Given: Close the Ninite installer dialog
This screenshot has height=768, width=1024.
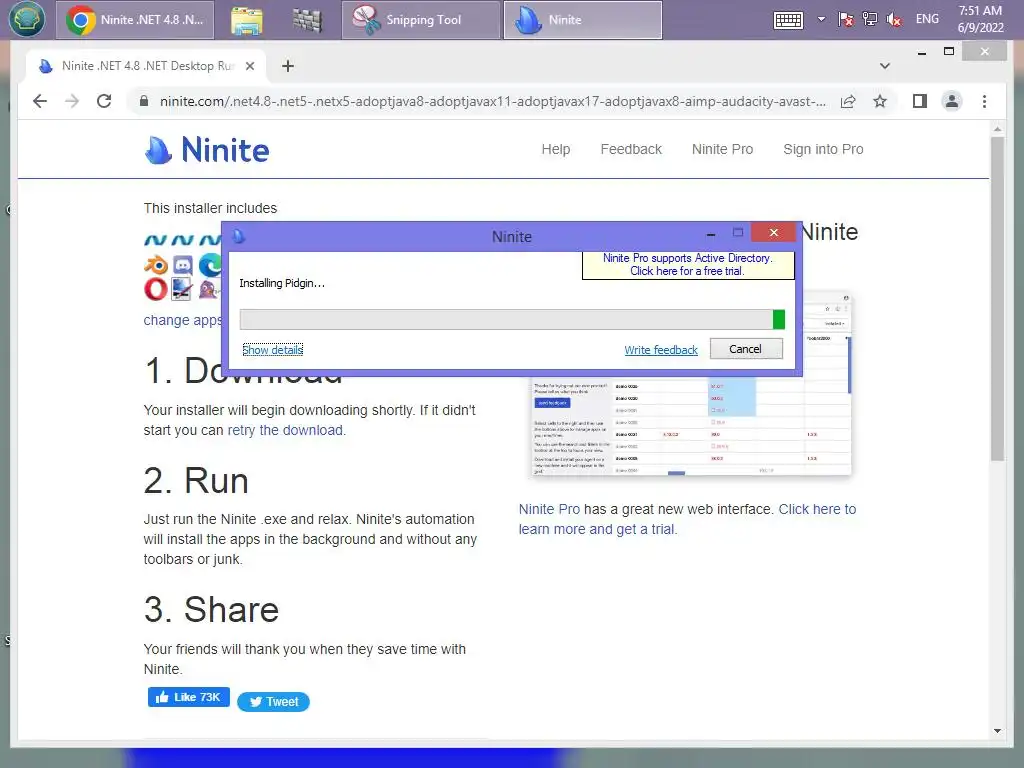Looking at the screenshot, I should coord(773,232).
